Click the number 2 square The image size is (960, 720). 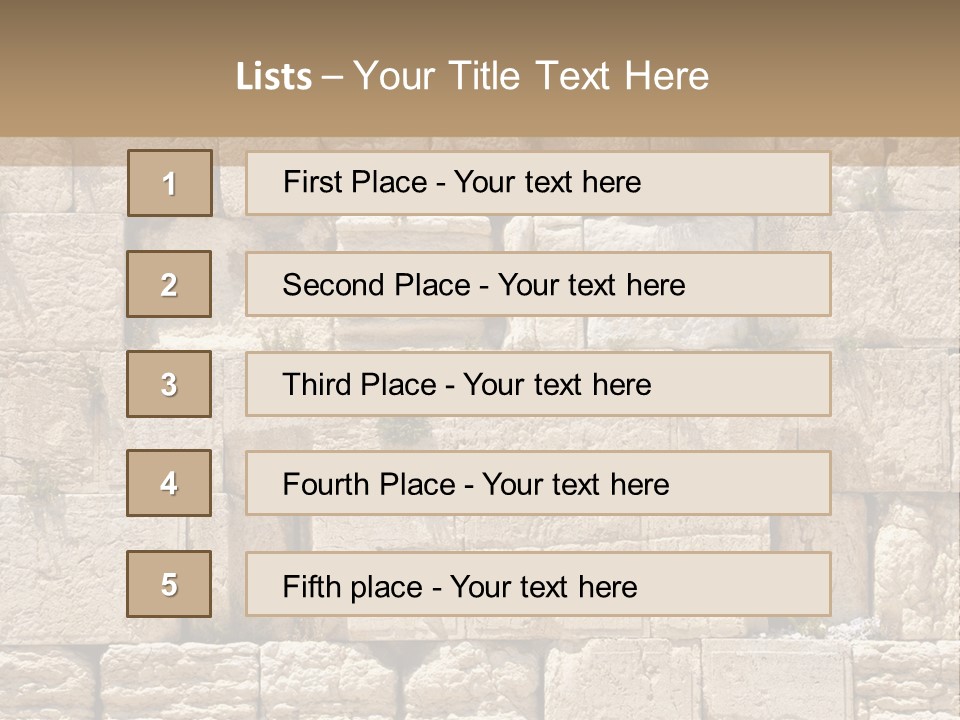click(x=169, y=284)
